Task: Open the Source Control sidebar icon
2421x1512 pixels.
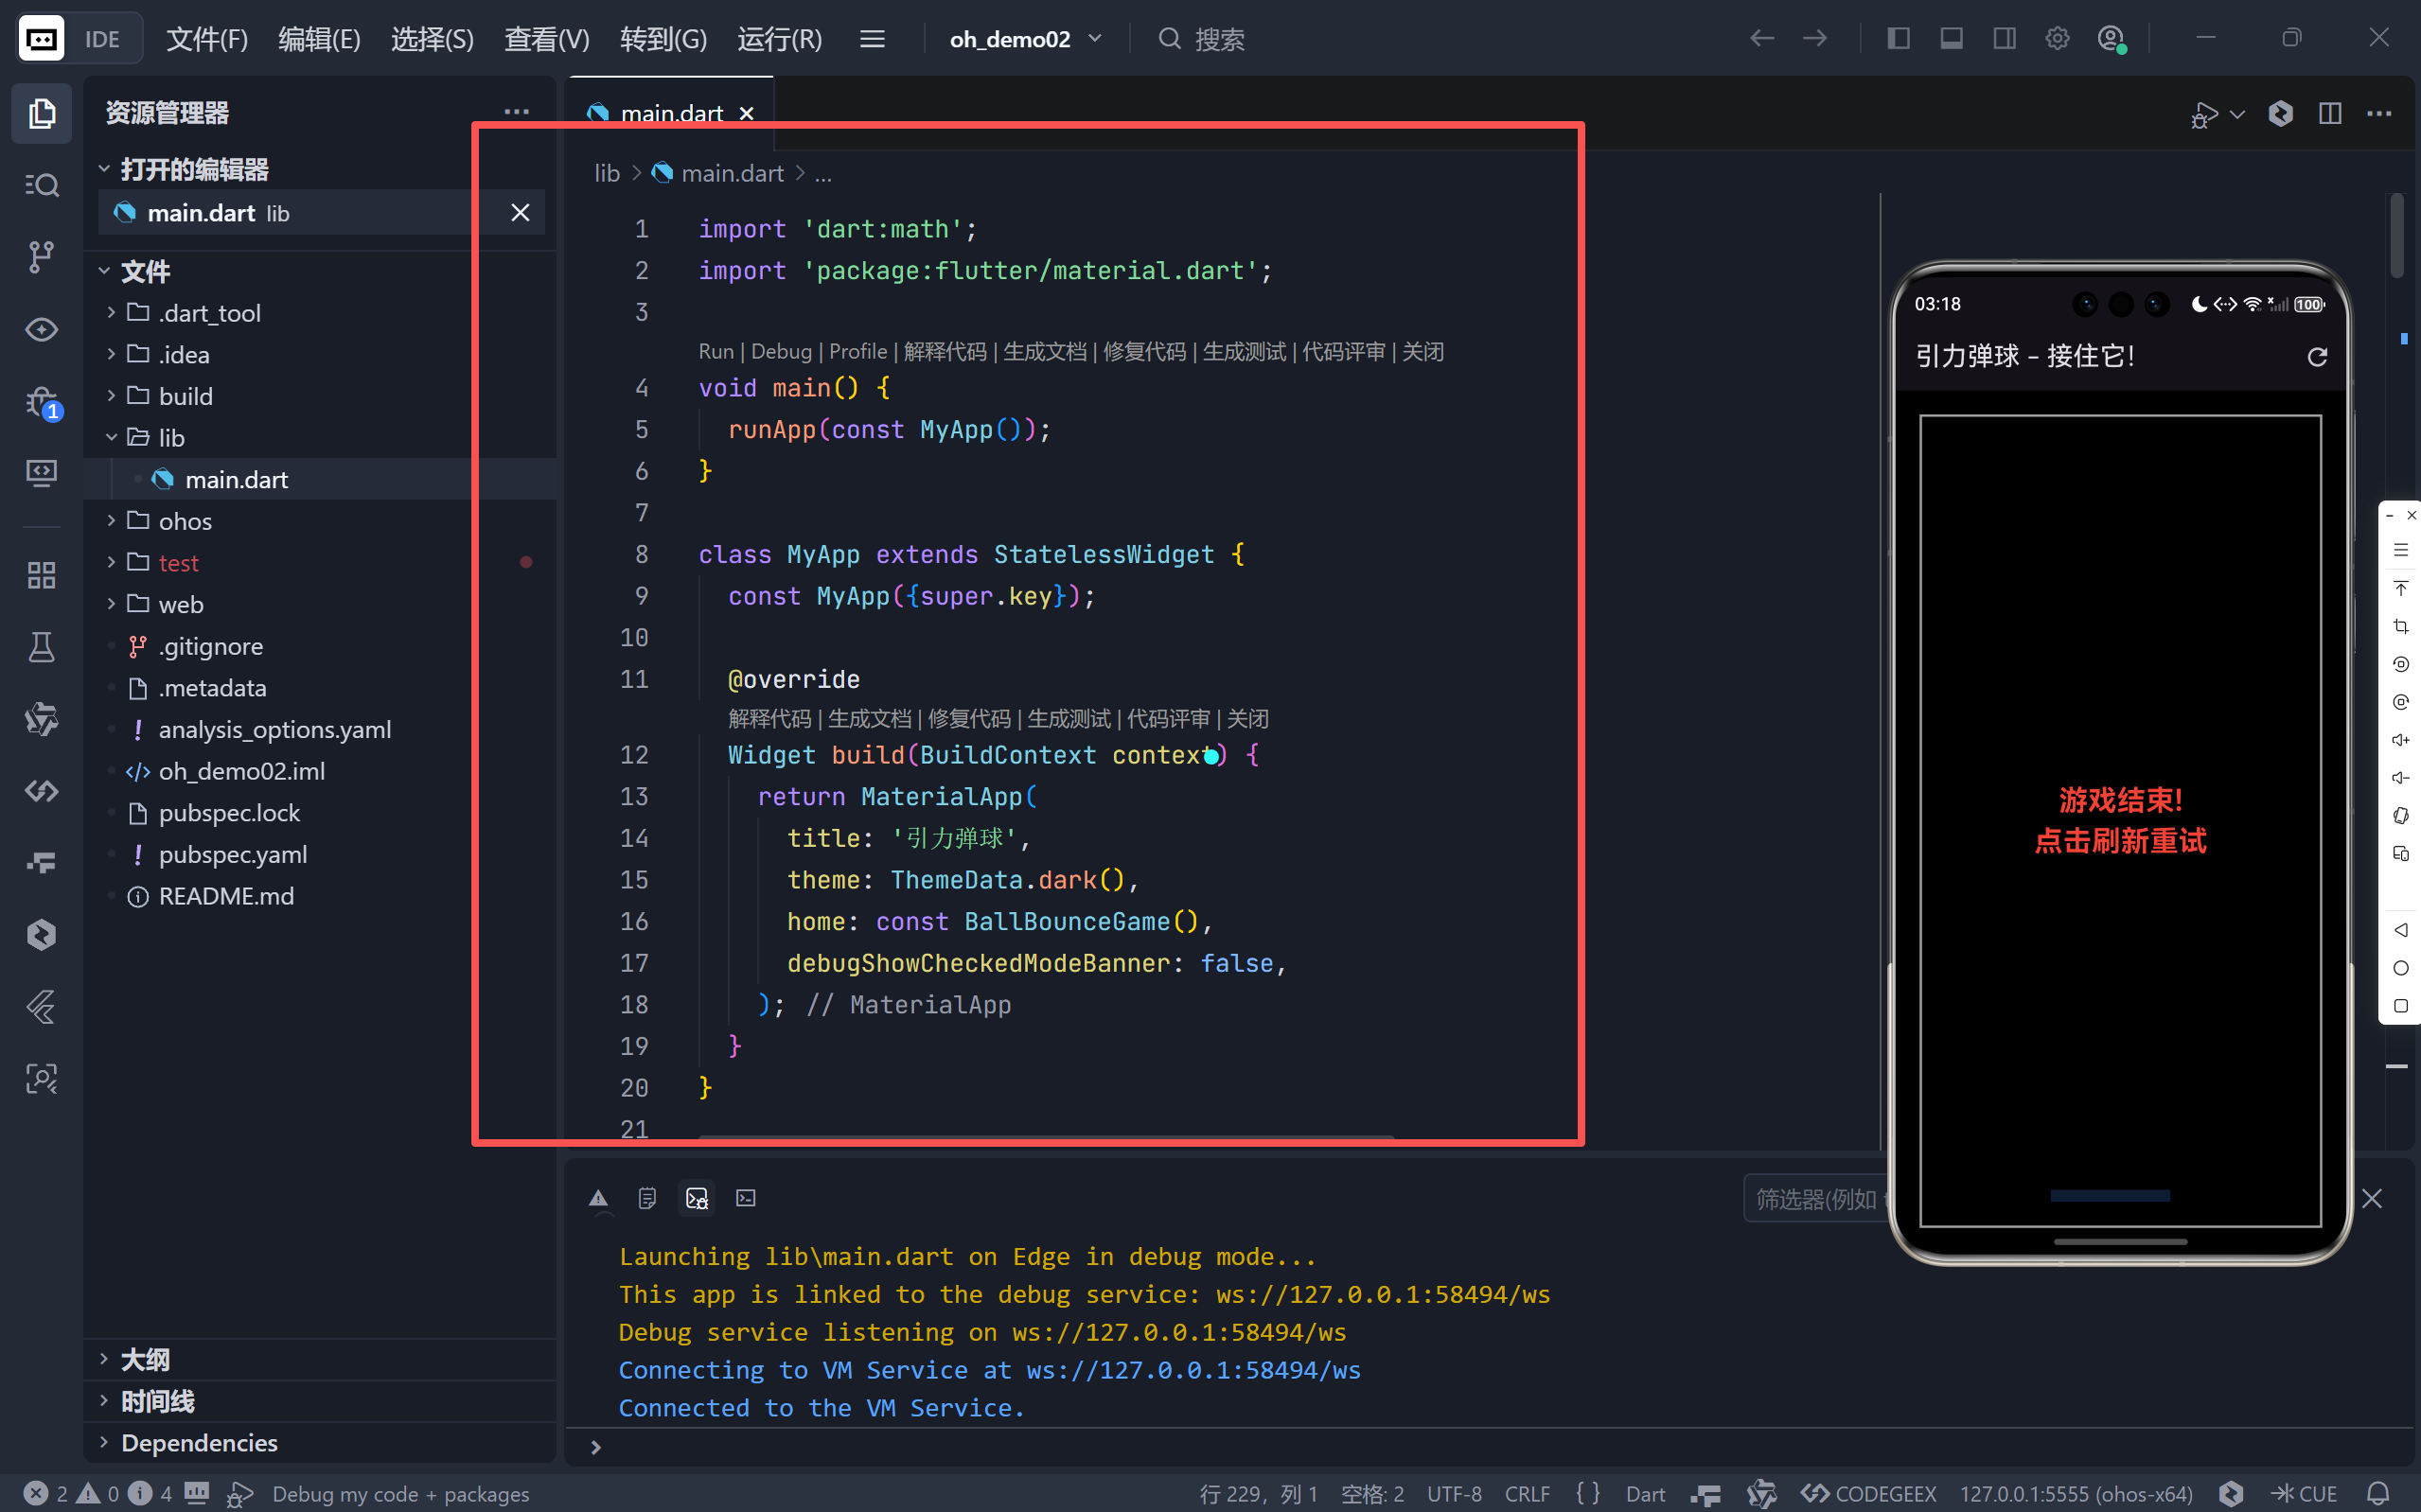Action: (x=41, y=257)
